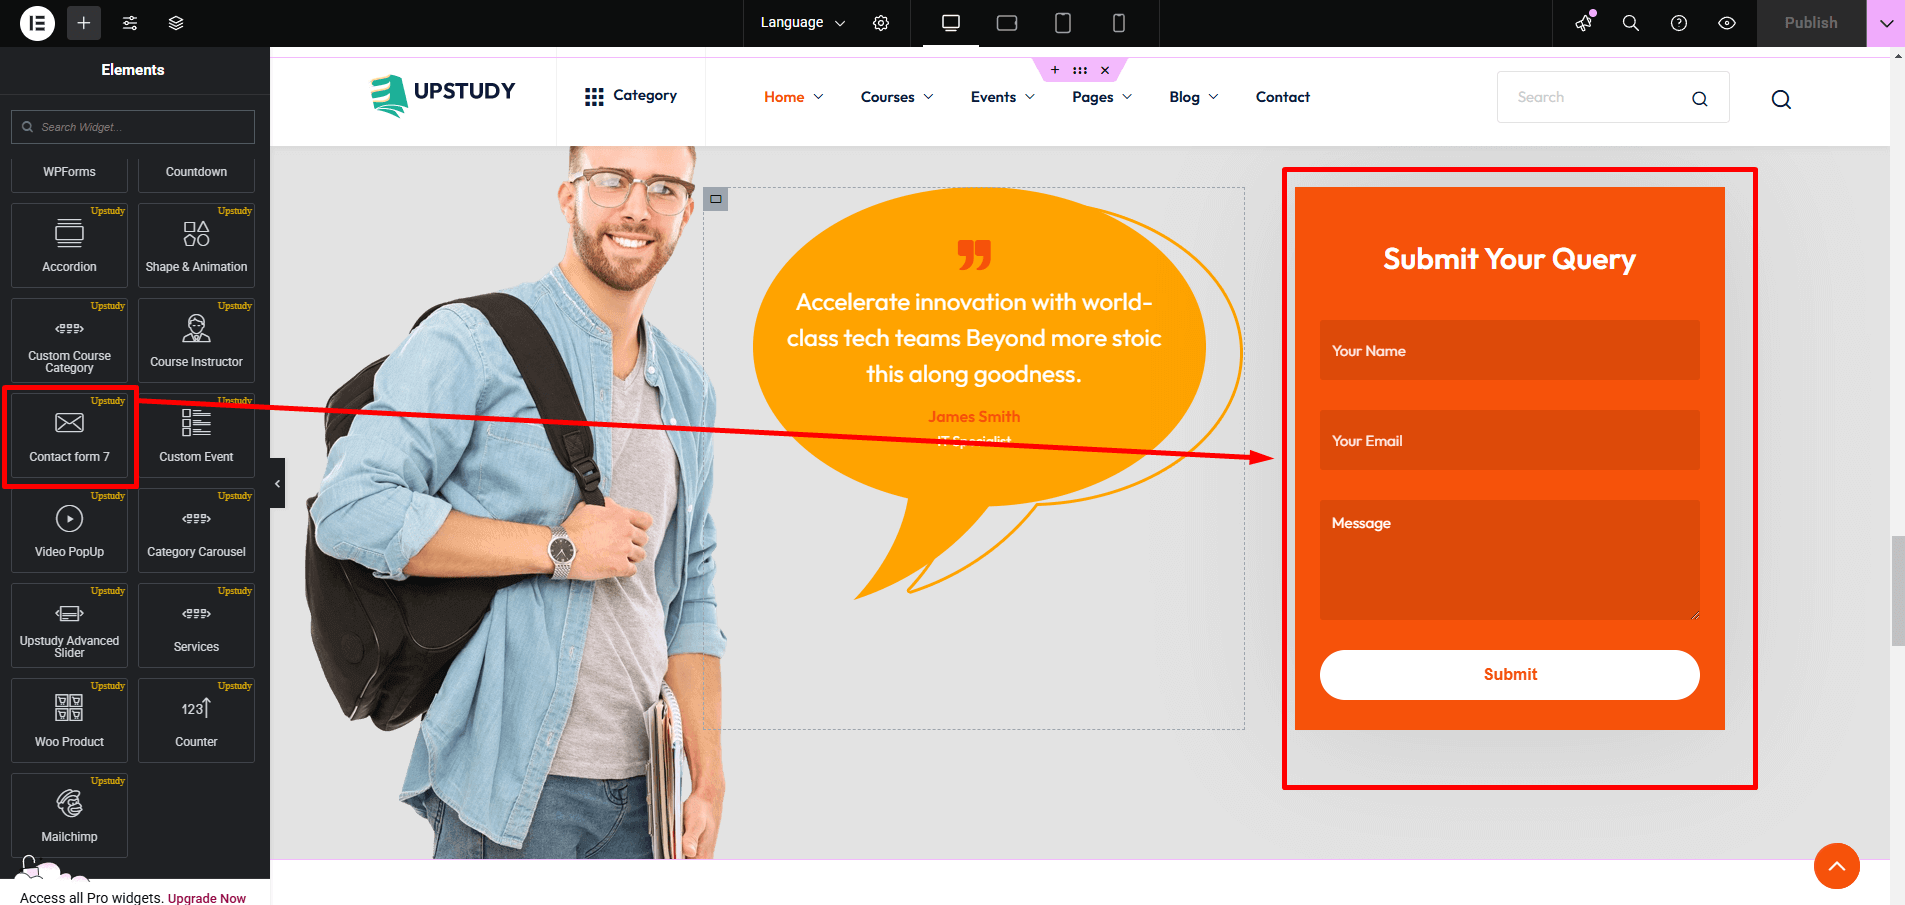
Task: Click the container edit handle icon
Action: (x=716, y=199)
